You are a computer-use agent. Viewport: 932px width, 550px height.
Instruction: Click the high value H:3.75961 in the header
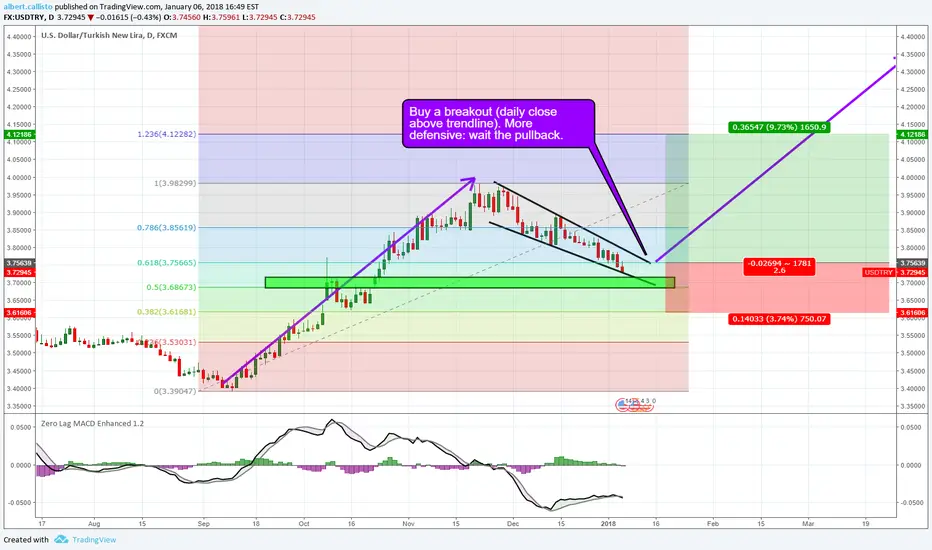221,17
